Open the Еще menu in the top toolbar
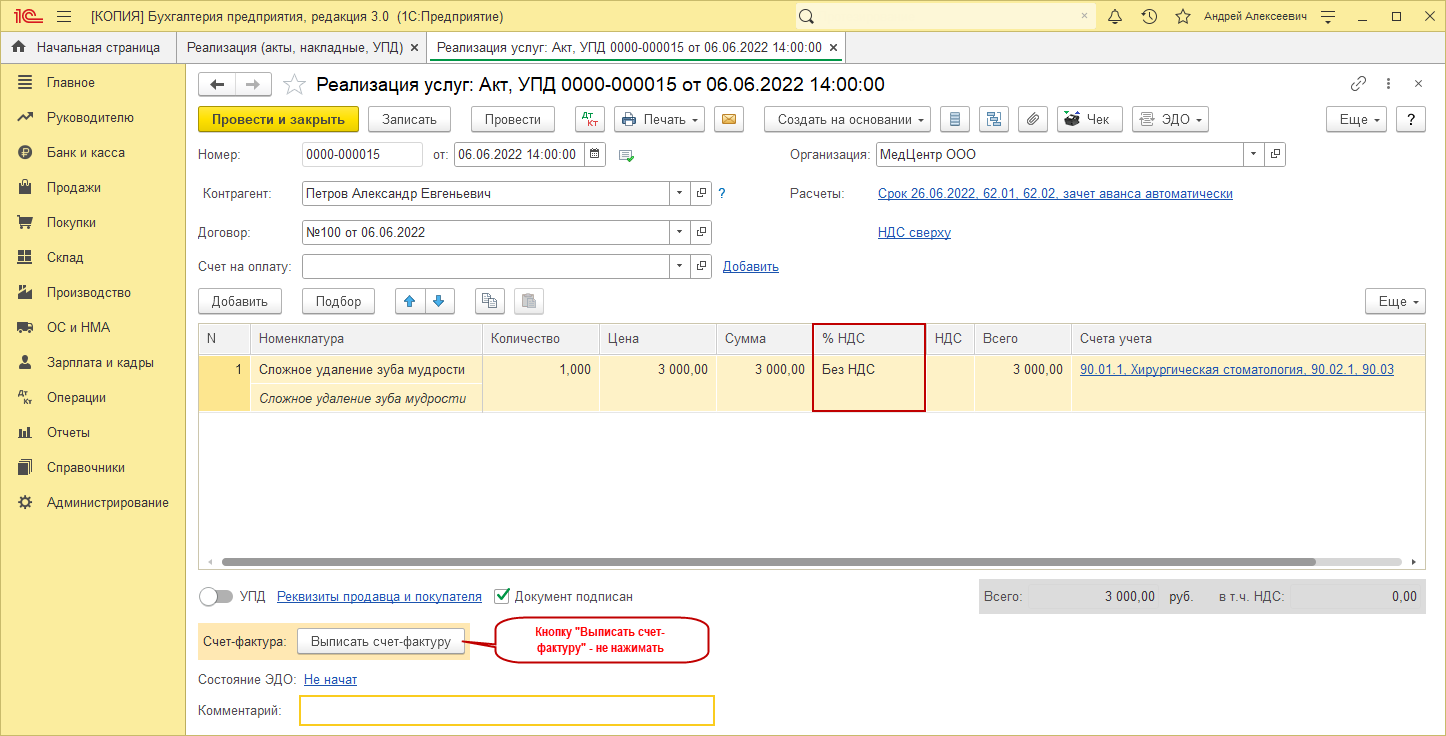 coord(1356,119)
